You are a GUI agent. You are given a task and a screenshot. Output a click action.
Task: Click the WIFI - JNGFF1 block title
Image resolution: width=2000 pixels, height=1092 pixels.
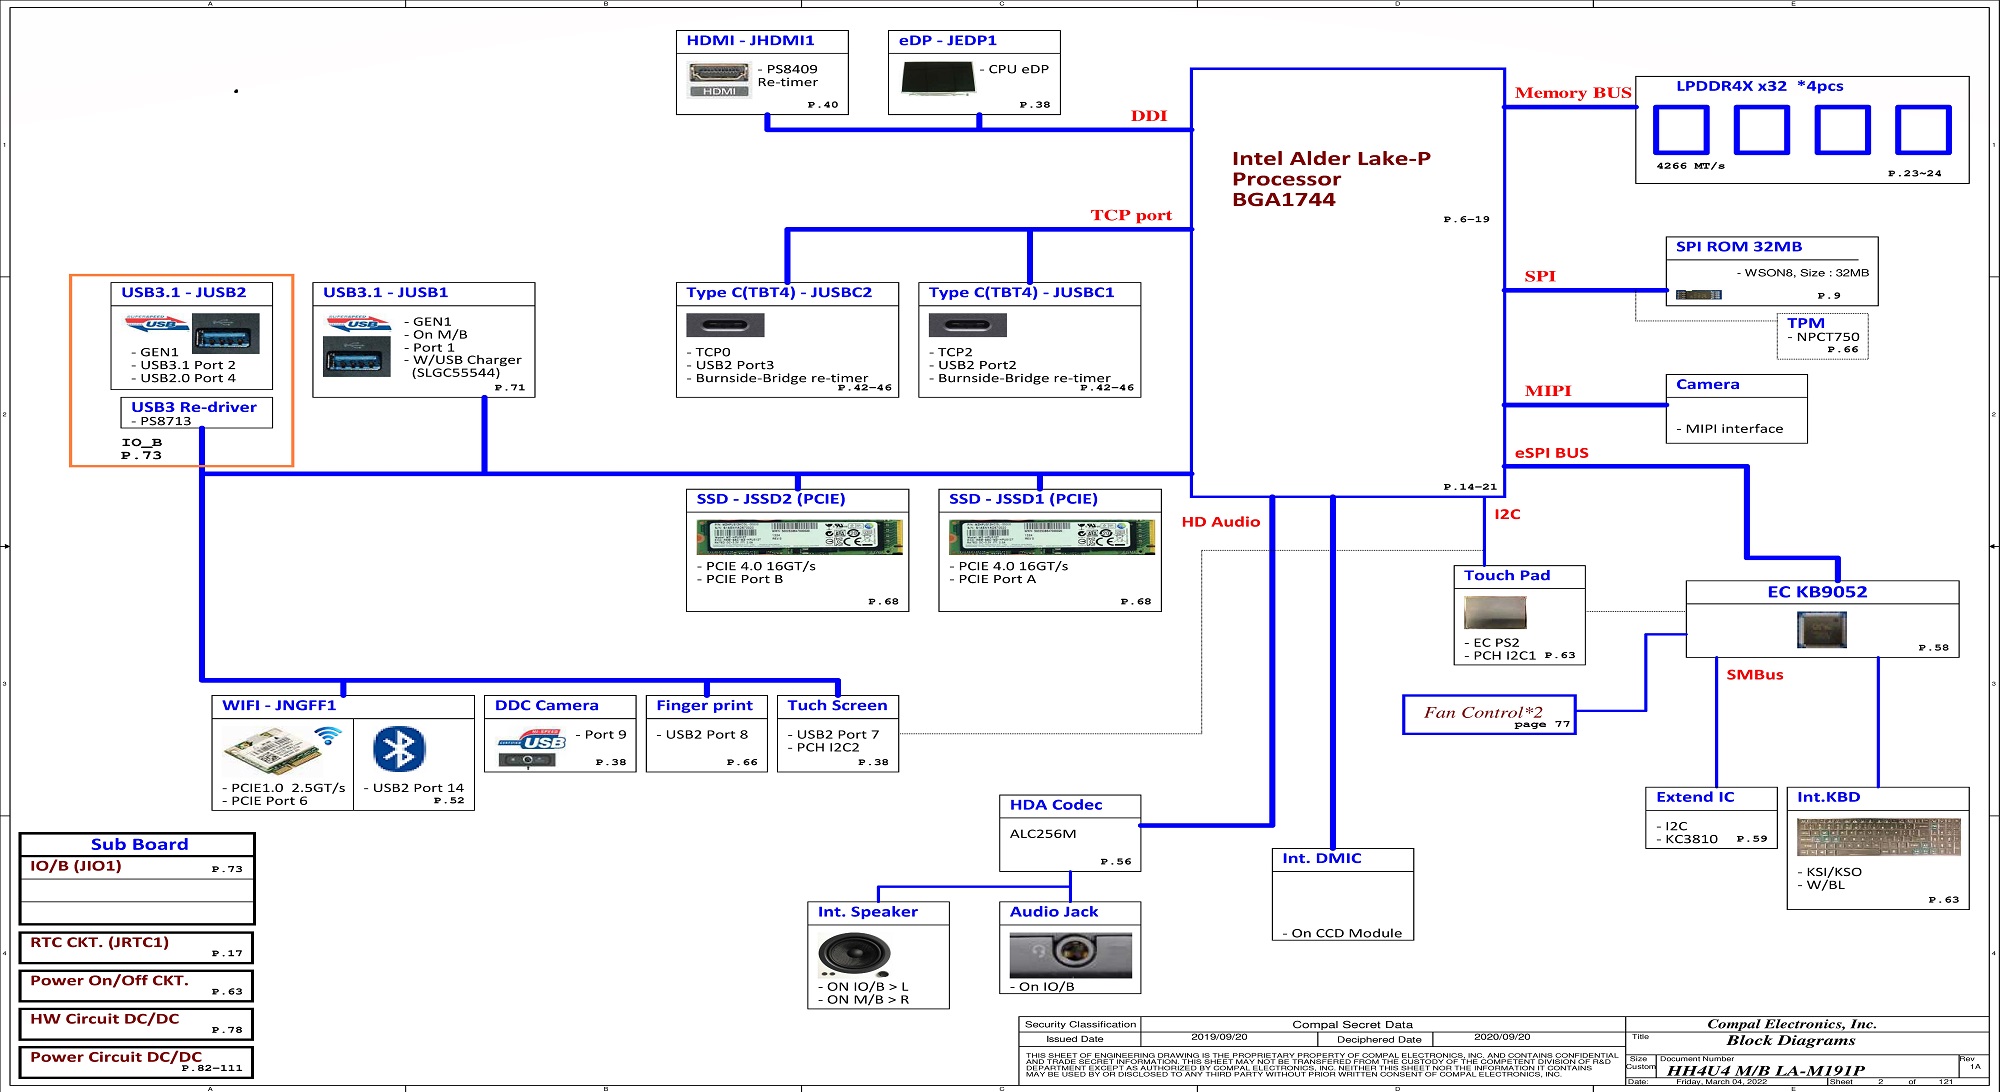(279, 706)
